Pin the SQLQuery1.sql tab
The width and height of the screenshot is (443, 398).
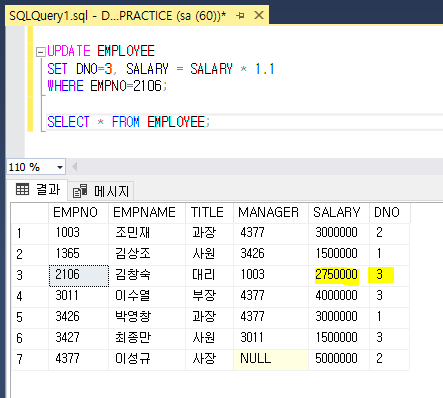pos(240,16)
